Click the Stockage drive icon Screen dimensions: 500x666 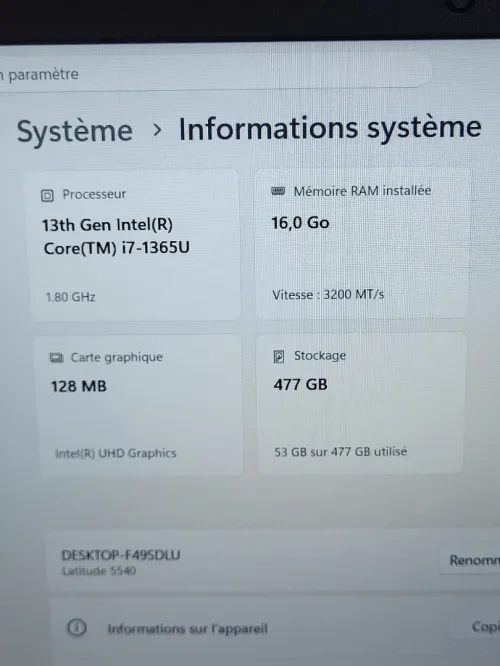[279, 356]
